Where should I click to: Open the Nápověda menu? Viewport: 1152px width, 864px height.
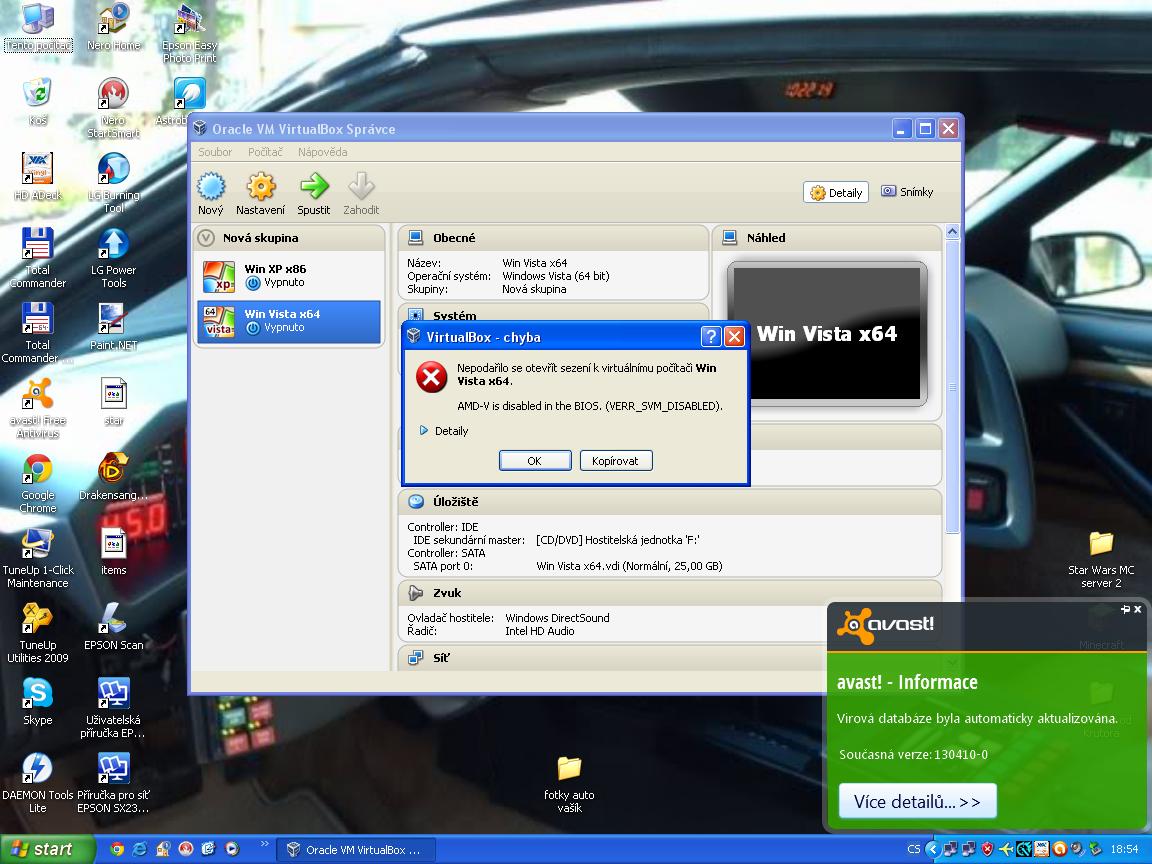[323, 152]
